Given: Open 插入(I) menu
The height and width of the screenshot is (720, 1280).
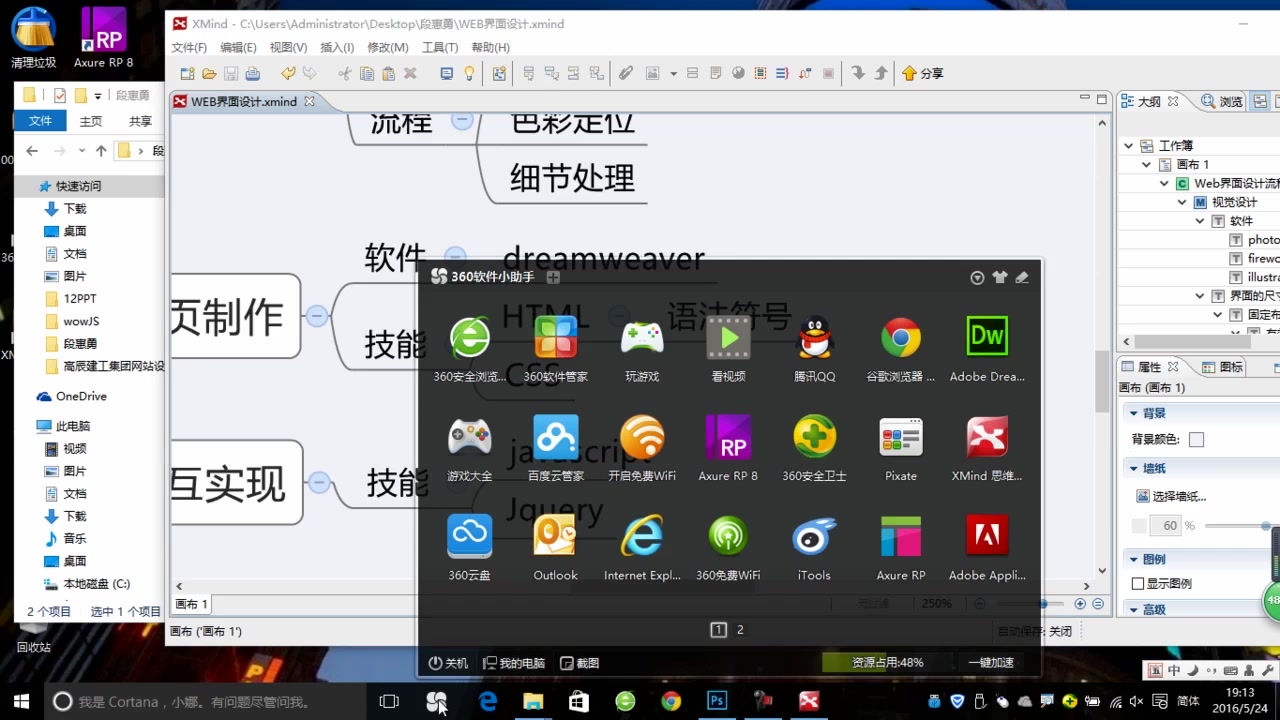Looking at the screenshot, I should coord(337,47).
